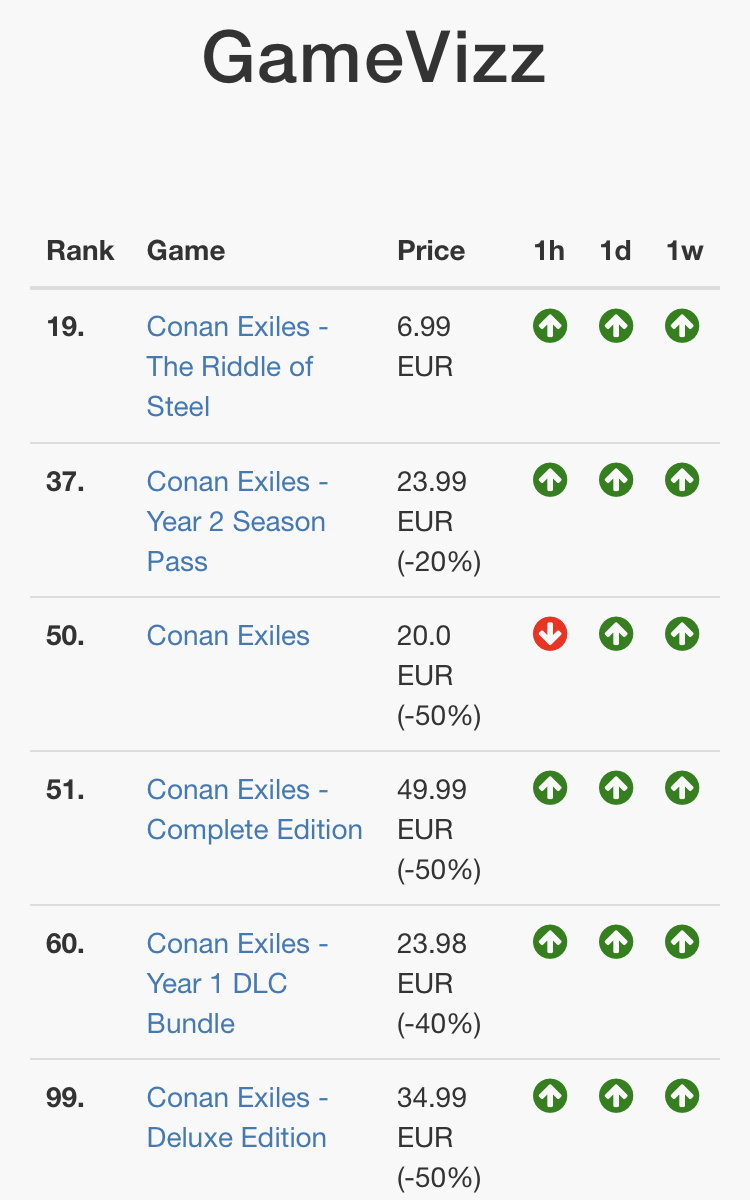Click 1h up arrow for Complete Edition
This screenshot has height=1200, width=750.
tap(550, 788)
